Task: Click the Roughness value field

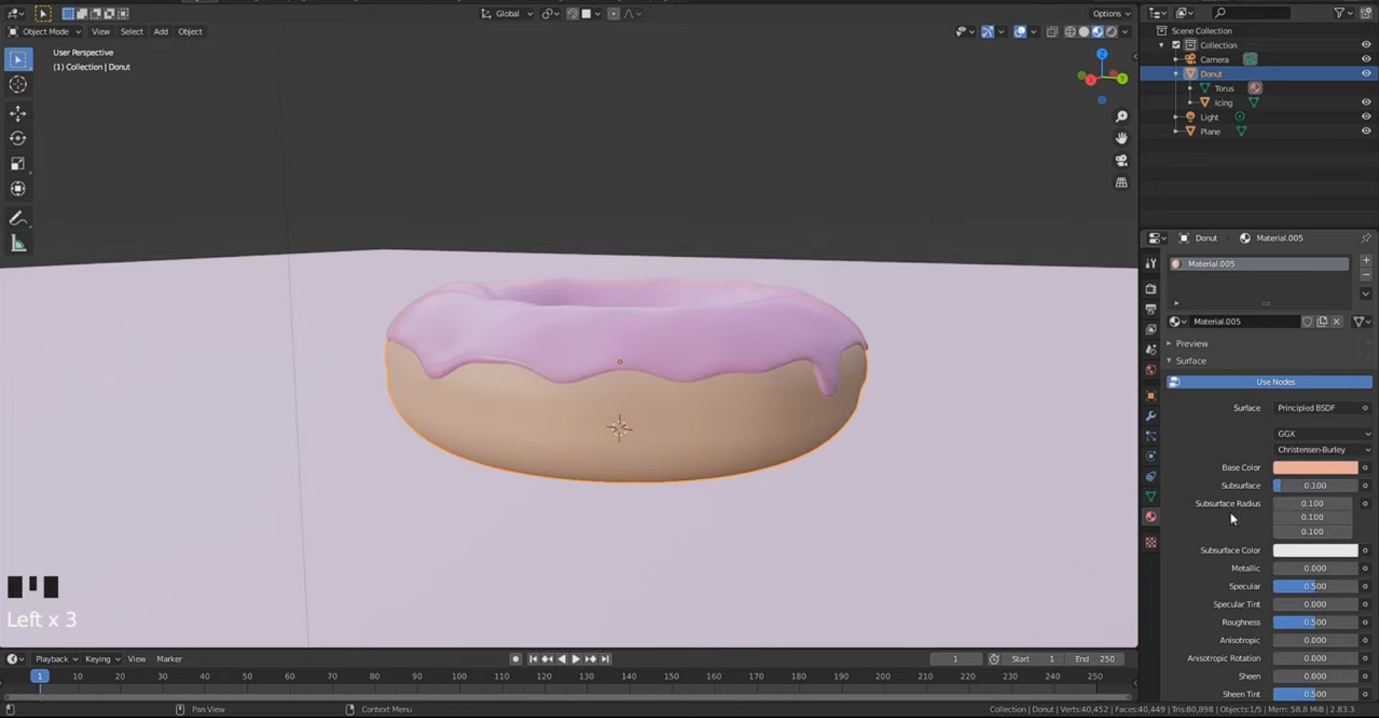Action: (1315, 622)
